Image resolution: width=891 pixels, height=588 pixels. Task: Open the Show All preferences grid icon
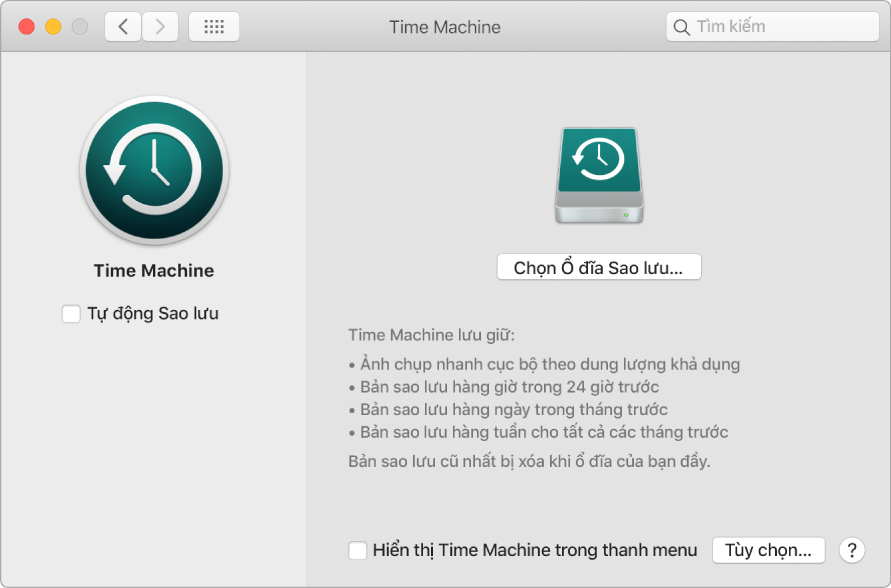click(x=213, y=26)
